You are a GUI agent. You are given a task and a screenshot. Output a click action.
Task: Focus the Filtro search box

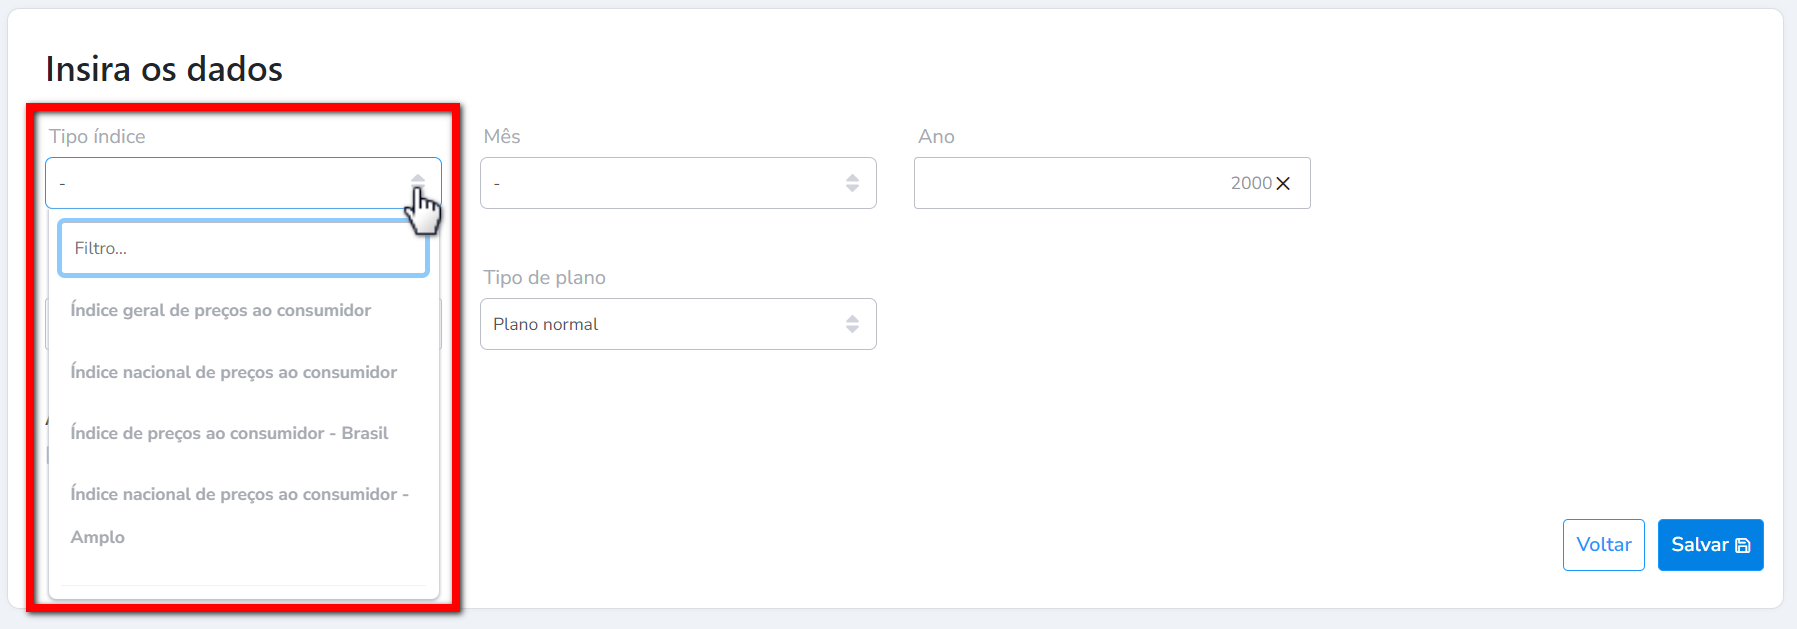point(243,248)
